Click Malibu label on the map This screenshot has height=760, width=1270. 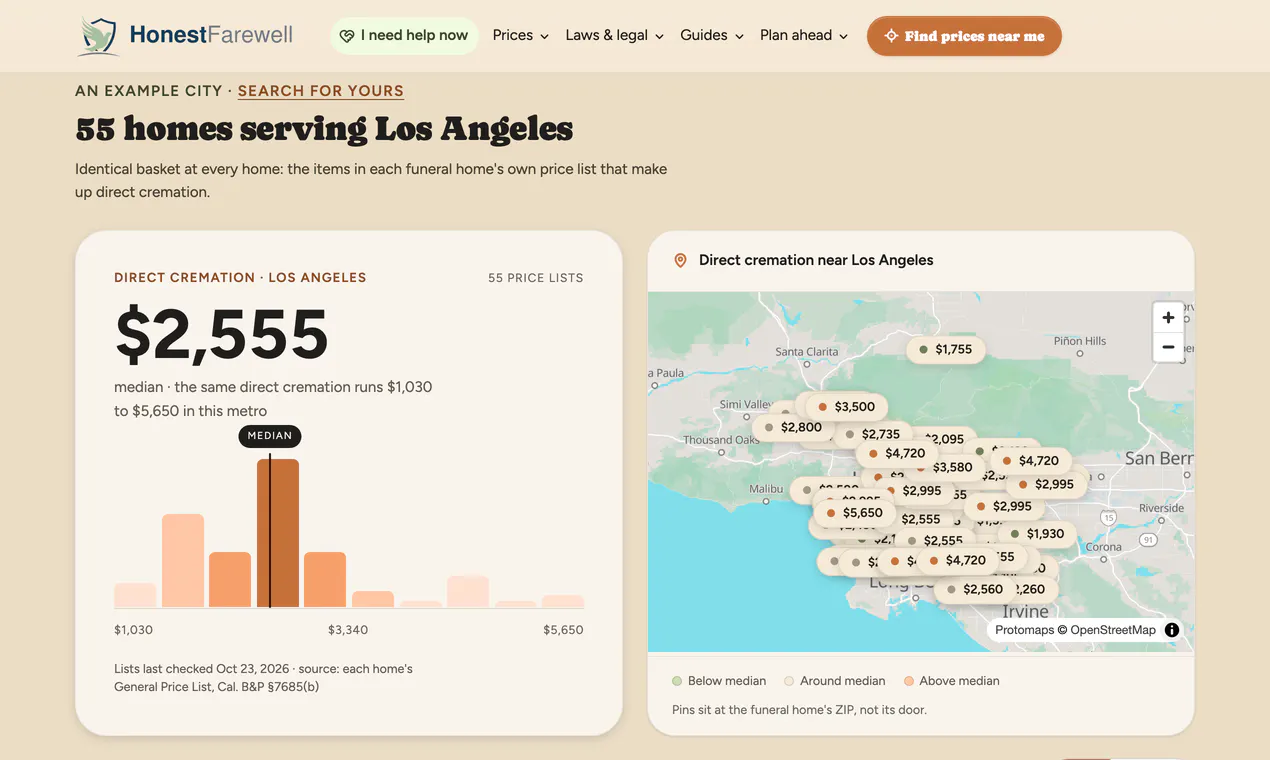point(767,489)
